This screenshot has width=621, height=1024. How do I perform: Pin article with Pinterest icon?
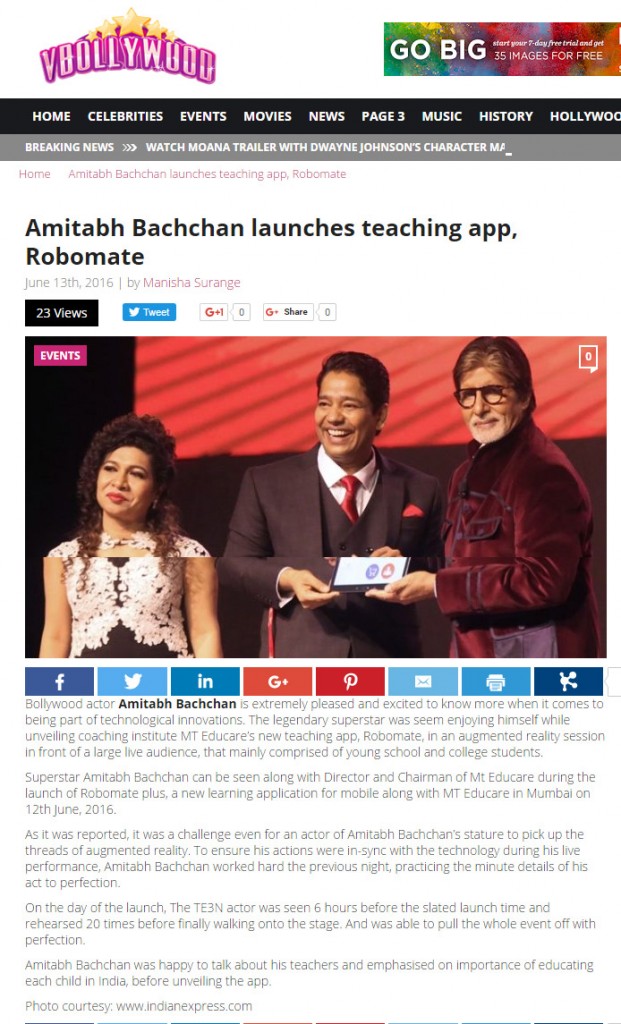click(350, 682)
